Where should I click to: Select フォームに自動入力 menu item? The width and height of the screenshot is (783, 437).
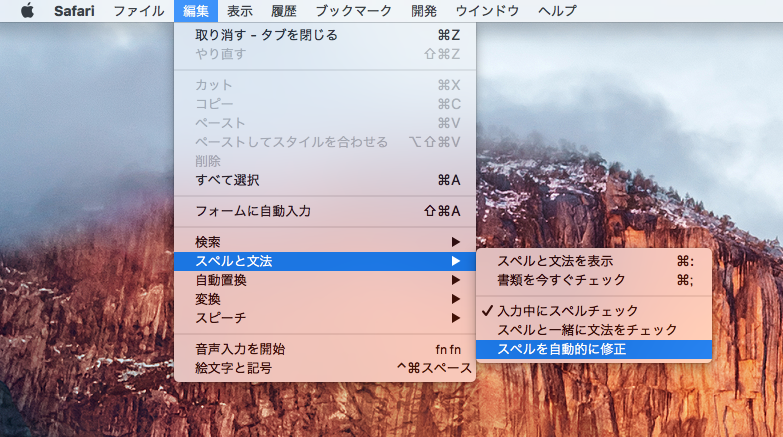325,211
